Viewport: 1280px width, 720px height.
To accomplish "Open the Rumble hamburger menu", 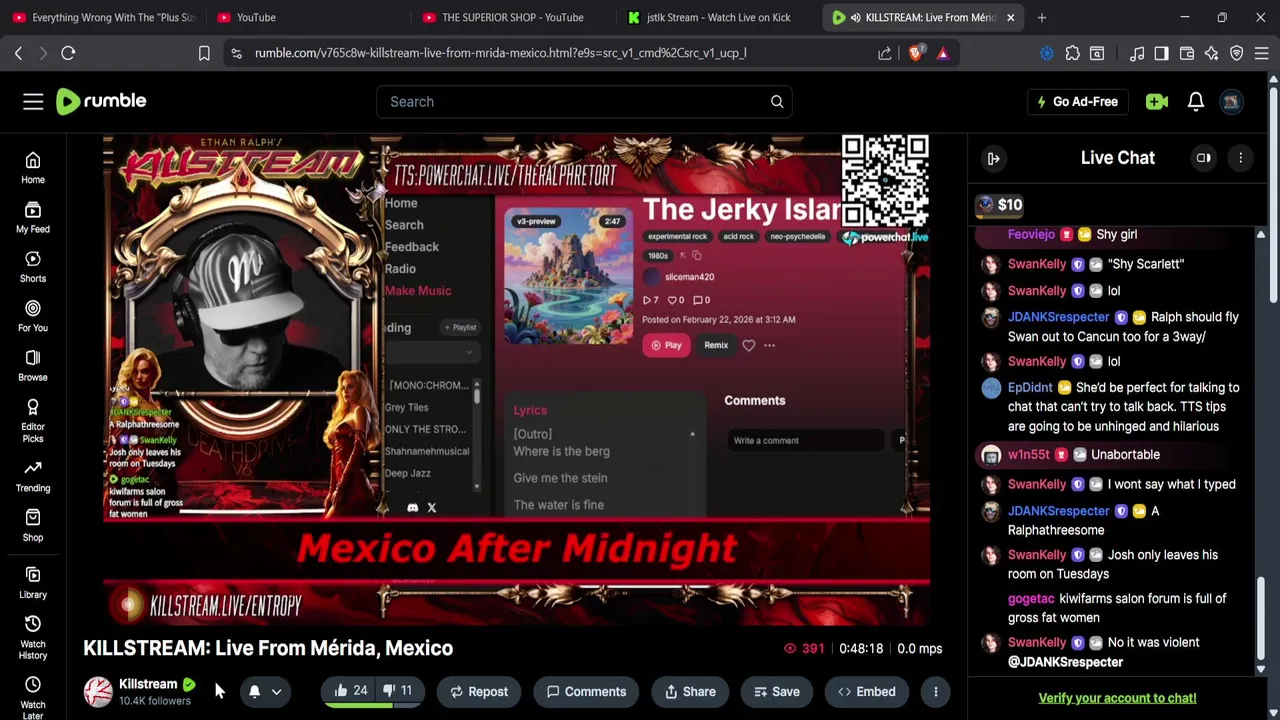I will 33,101.
